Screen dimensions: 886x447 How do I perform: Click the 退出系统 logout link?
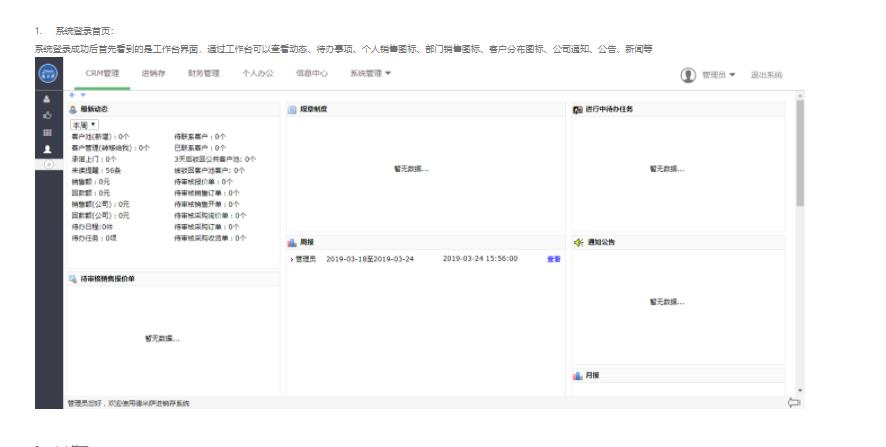point(767,75)
